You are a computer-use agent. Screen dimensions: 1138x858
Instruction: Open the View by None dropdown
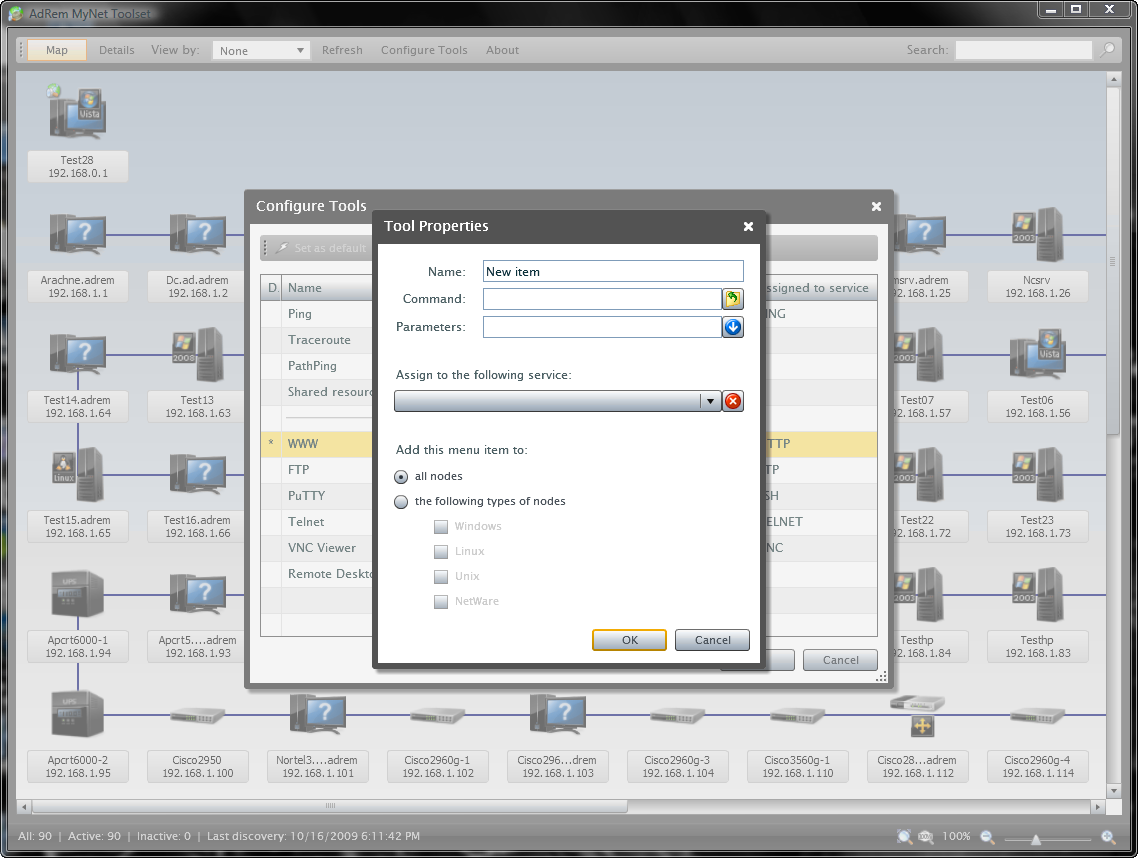(x=261, y=50)
